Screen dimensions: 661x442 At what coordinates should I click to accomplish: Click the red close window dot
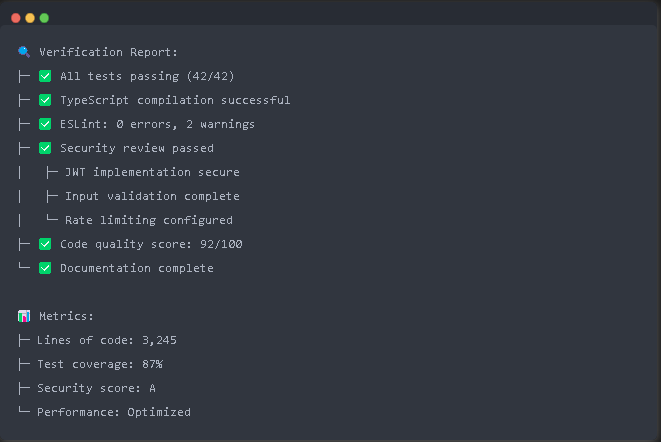pyautogui.click(x=16, y=18)
